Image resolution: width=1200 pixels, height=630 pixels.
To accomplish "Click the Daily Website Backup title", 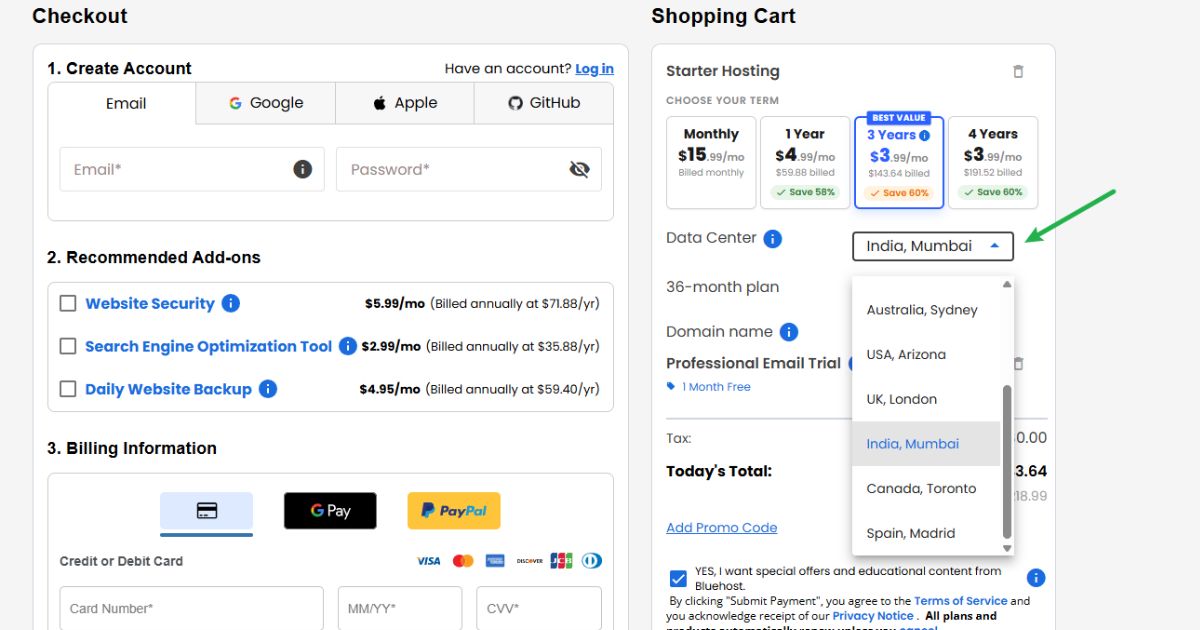I will click(x=168, y=389).
